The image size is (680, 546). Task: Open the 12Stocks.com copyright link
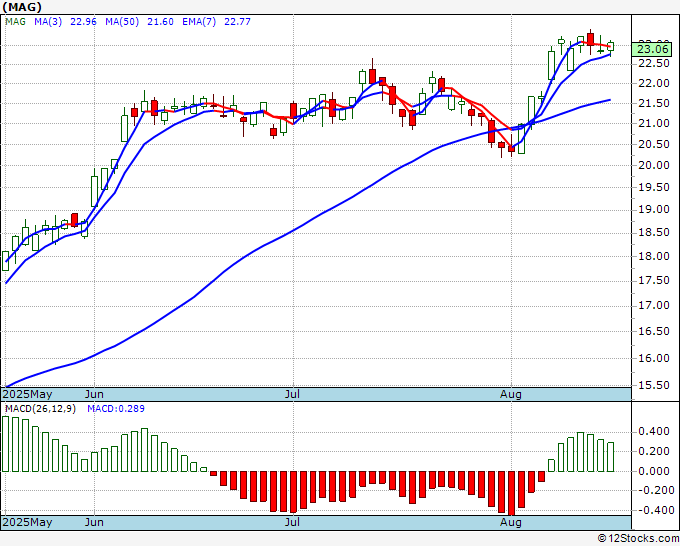[x=638, y=539]
